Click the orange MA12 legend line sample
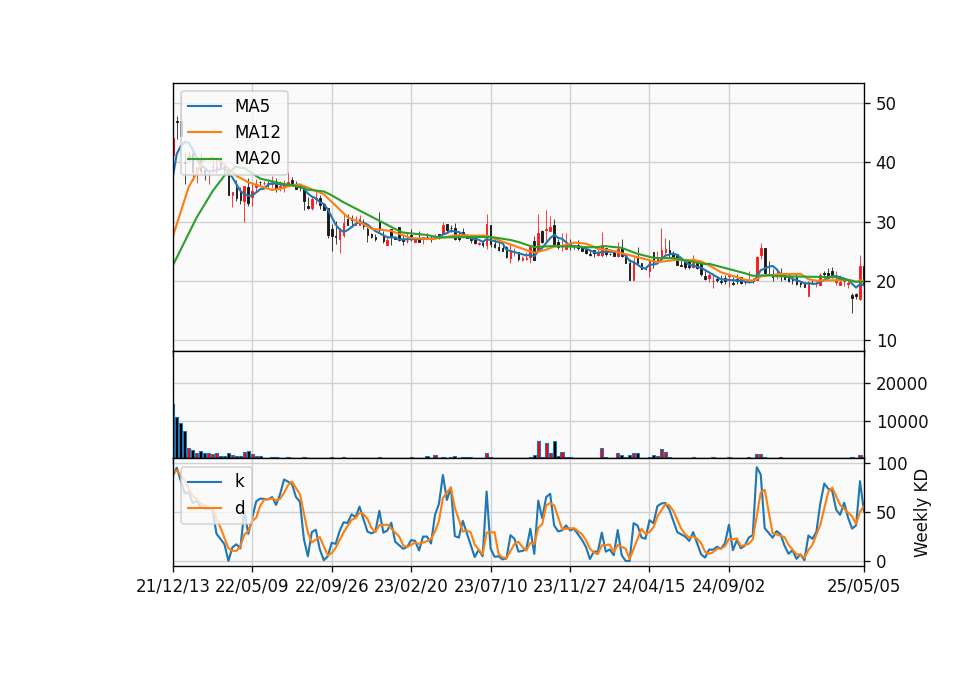The image size is (960, 690). tap(204, 132)
